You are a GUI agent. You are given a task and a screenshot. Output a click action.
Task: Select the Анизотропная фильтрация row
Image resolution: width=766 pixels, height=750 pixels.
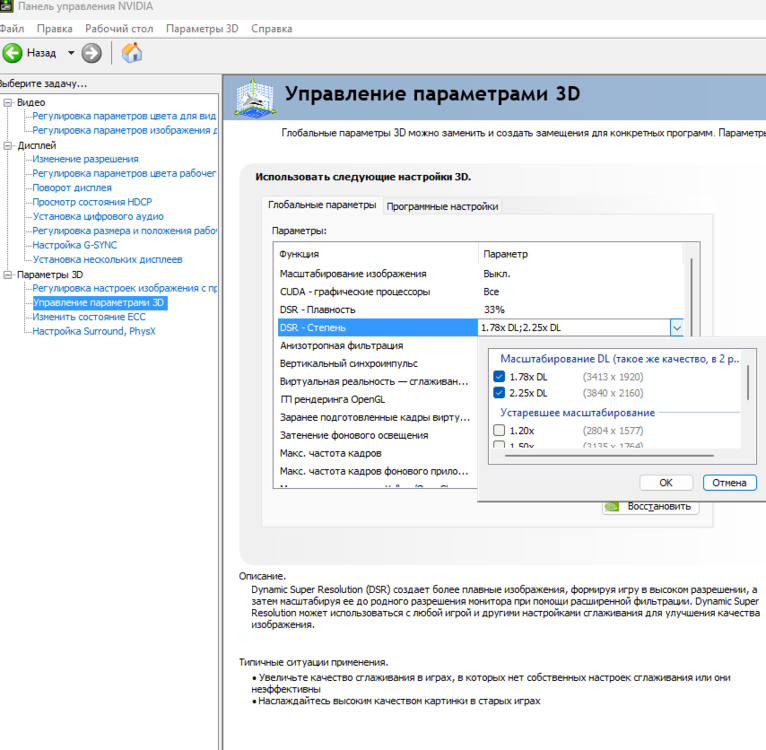click(x=377, y=346)
